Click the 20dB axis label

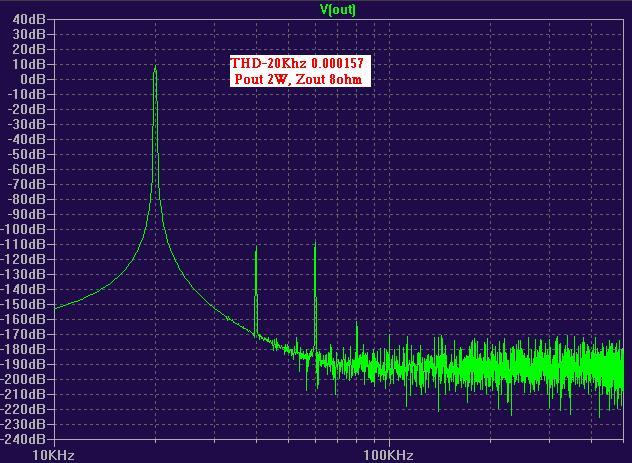pos(29,49)
